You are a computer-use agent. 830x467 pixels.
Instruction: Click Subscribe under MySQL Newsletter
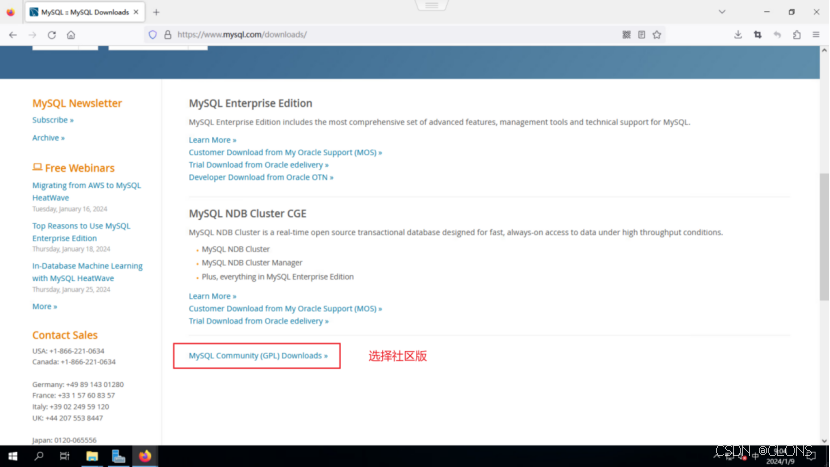(53, 120)
